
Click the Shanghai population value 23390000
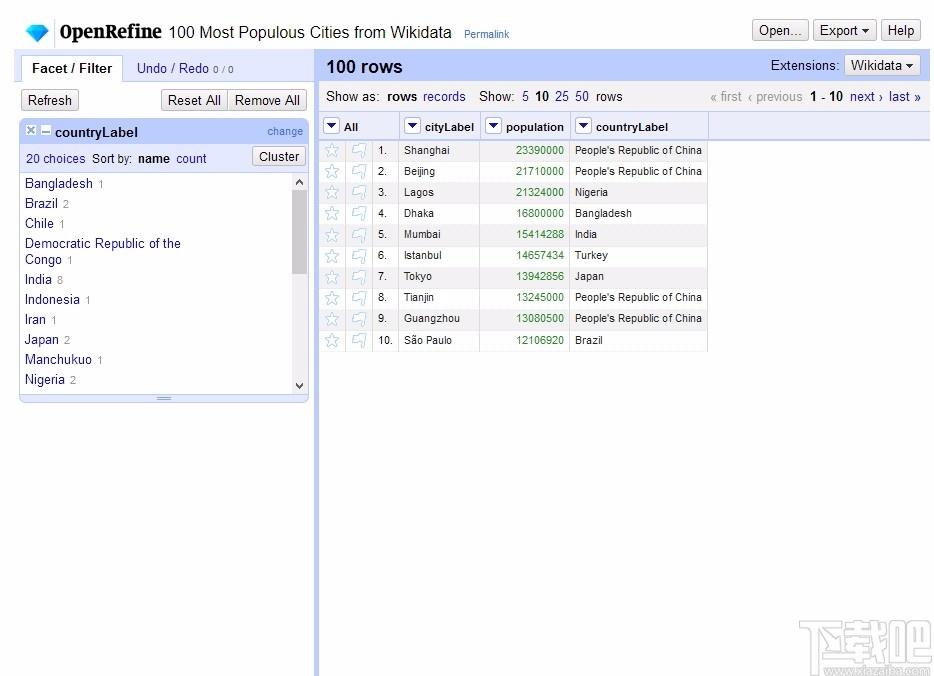[x=539, y=151]
